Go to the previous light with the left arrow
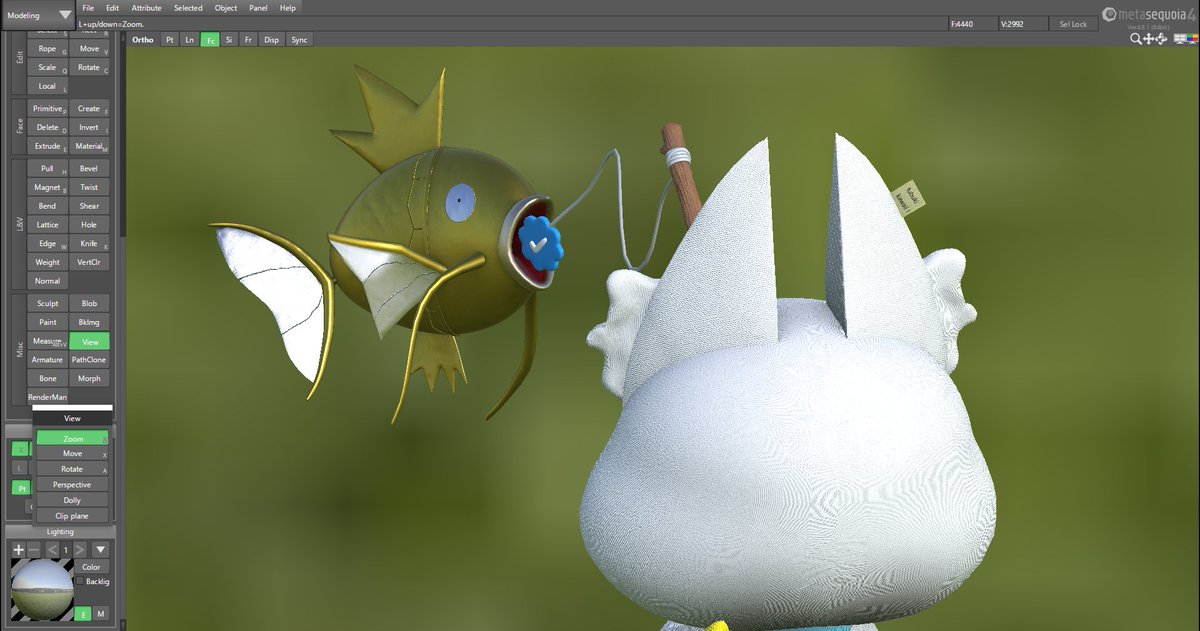Image resolution: width=1200 pixels, height=631 pixels. 53,550
